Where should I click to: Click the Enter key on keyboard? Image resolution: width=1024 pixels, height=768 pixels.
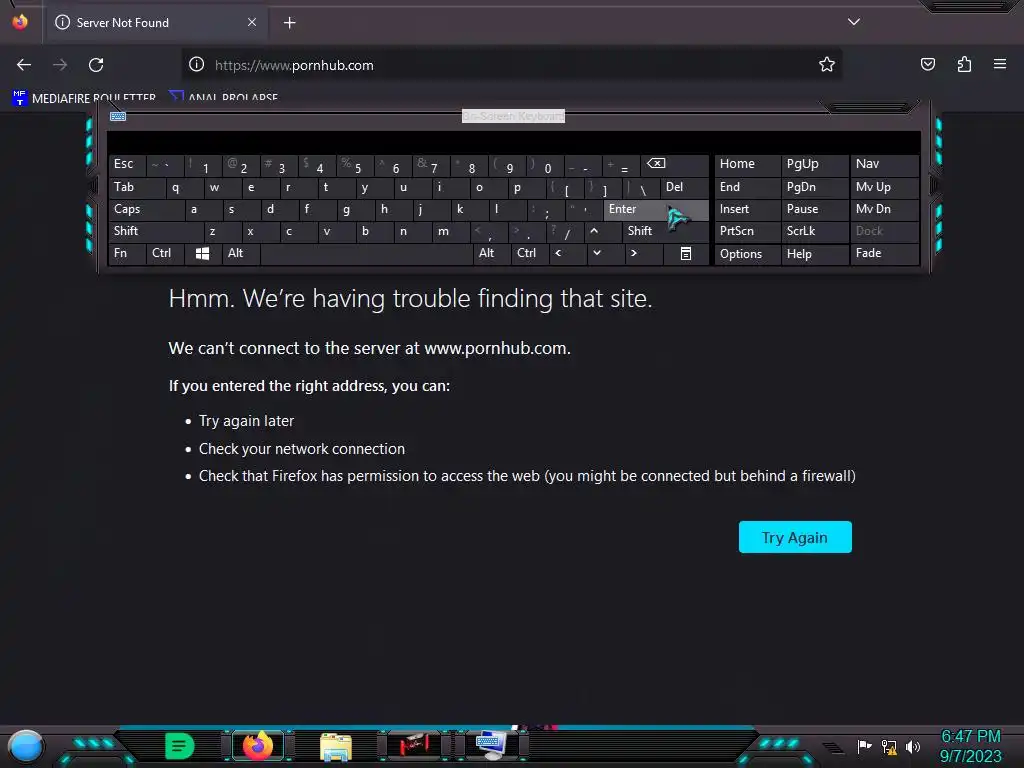point(656,209)
